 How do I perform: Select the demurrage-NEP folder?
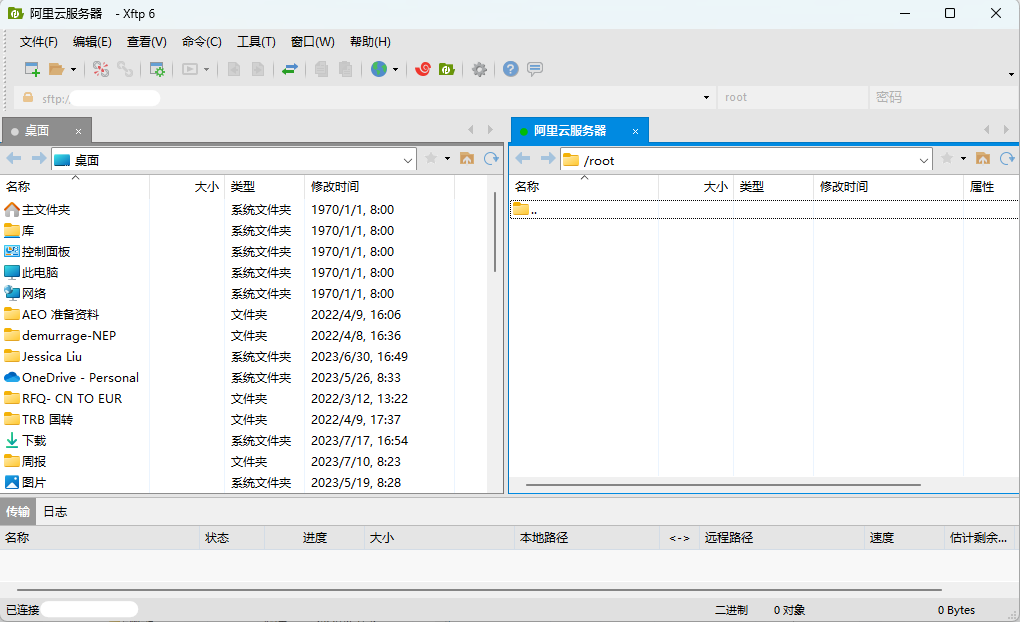69,336
